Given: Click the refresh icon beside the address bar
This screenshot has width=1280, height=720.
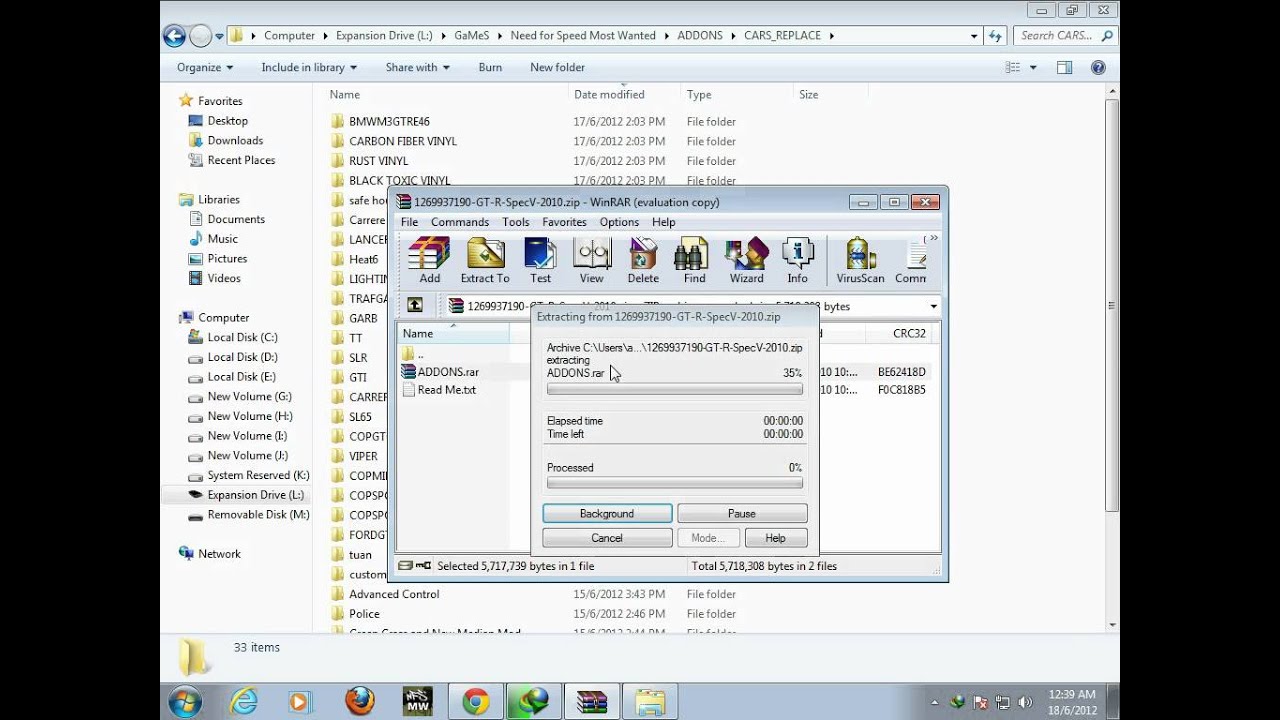Looking at the screenshot, I should click(995, 35).
